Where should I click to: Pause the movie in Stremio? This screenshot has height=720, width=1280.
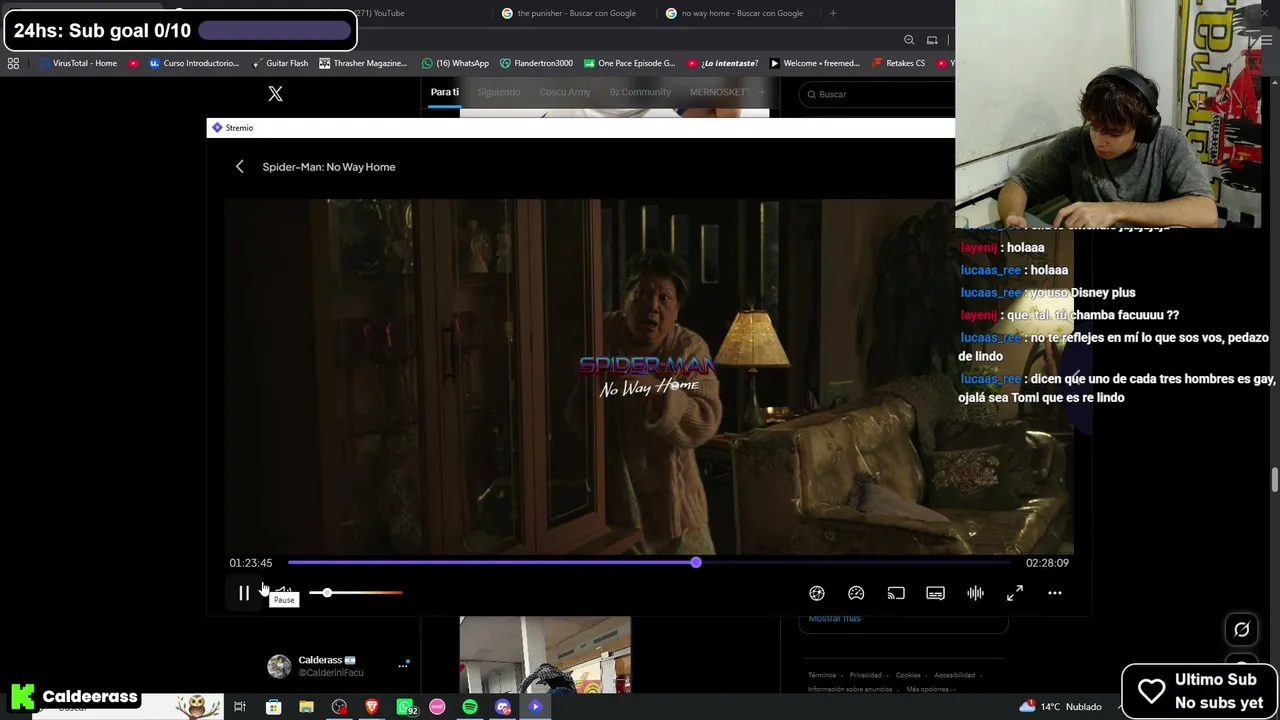click(243, 593)
